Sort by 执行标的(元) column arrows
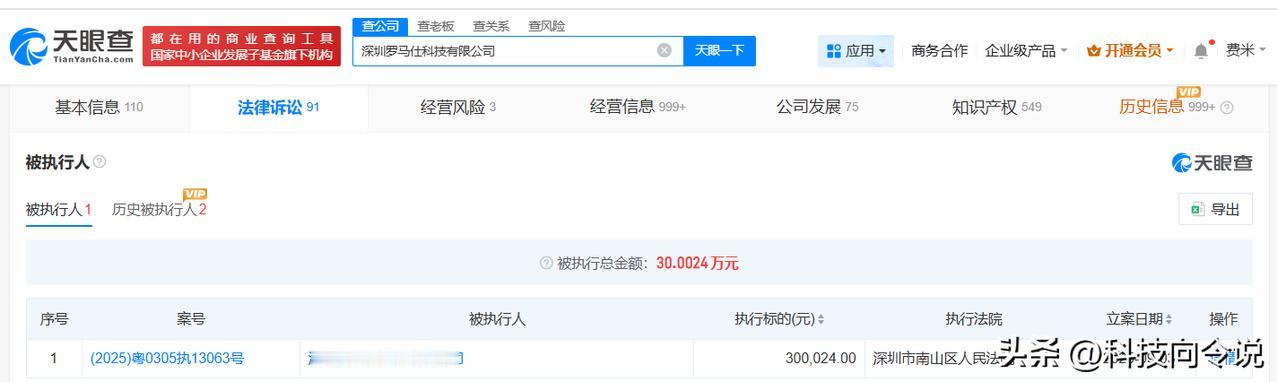This screenshot has width=1277, height=382. 821,319
